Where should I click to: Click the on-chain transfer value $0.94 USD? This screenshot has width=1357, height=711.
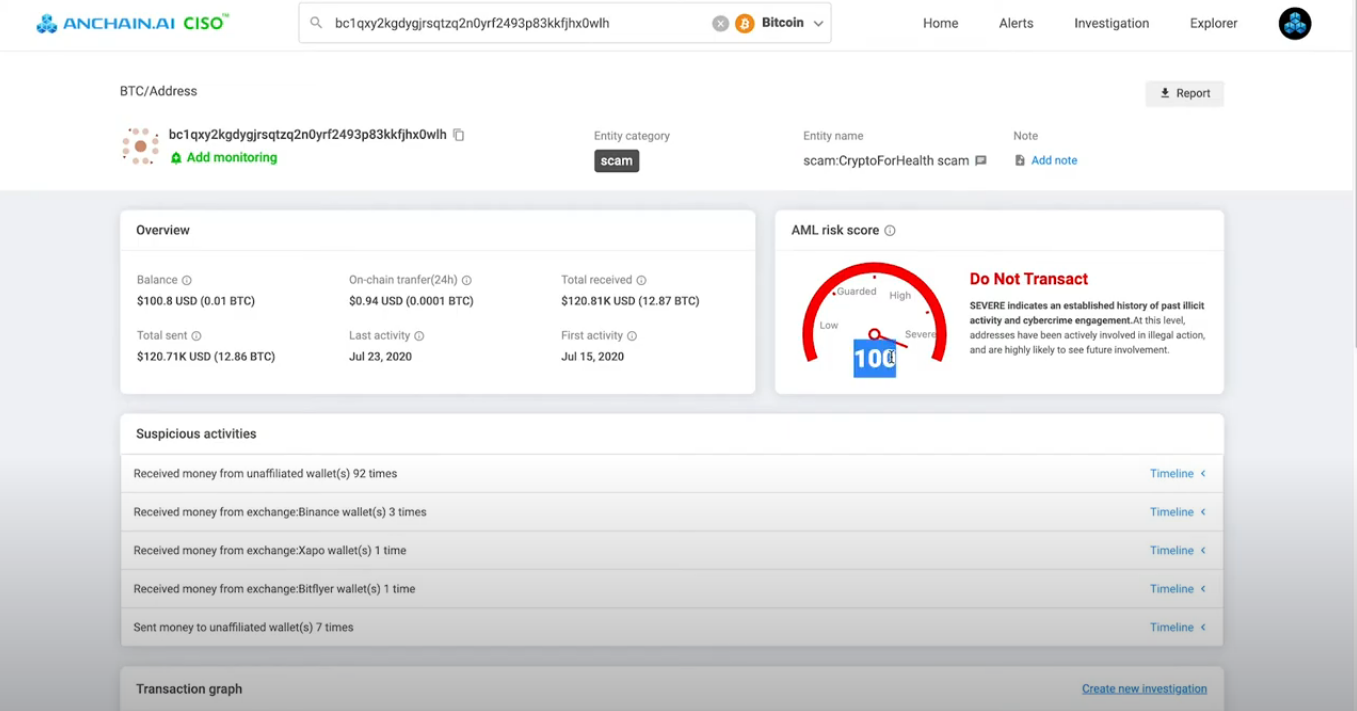(x=411, y=301)
